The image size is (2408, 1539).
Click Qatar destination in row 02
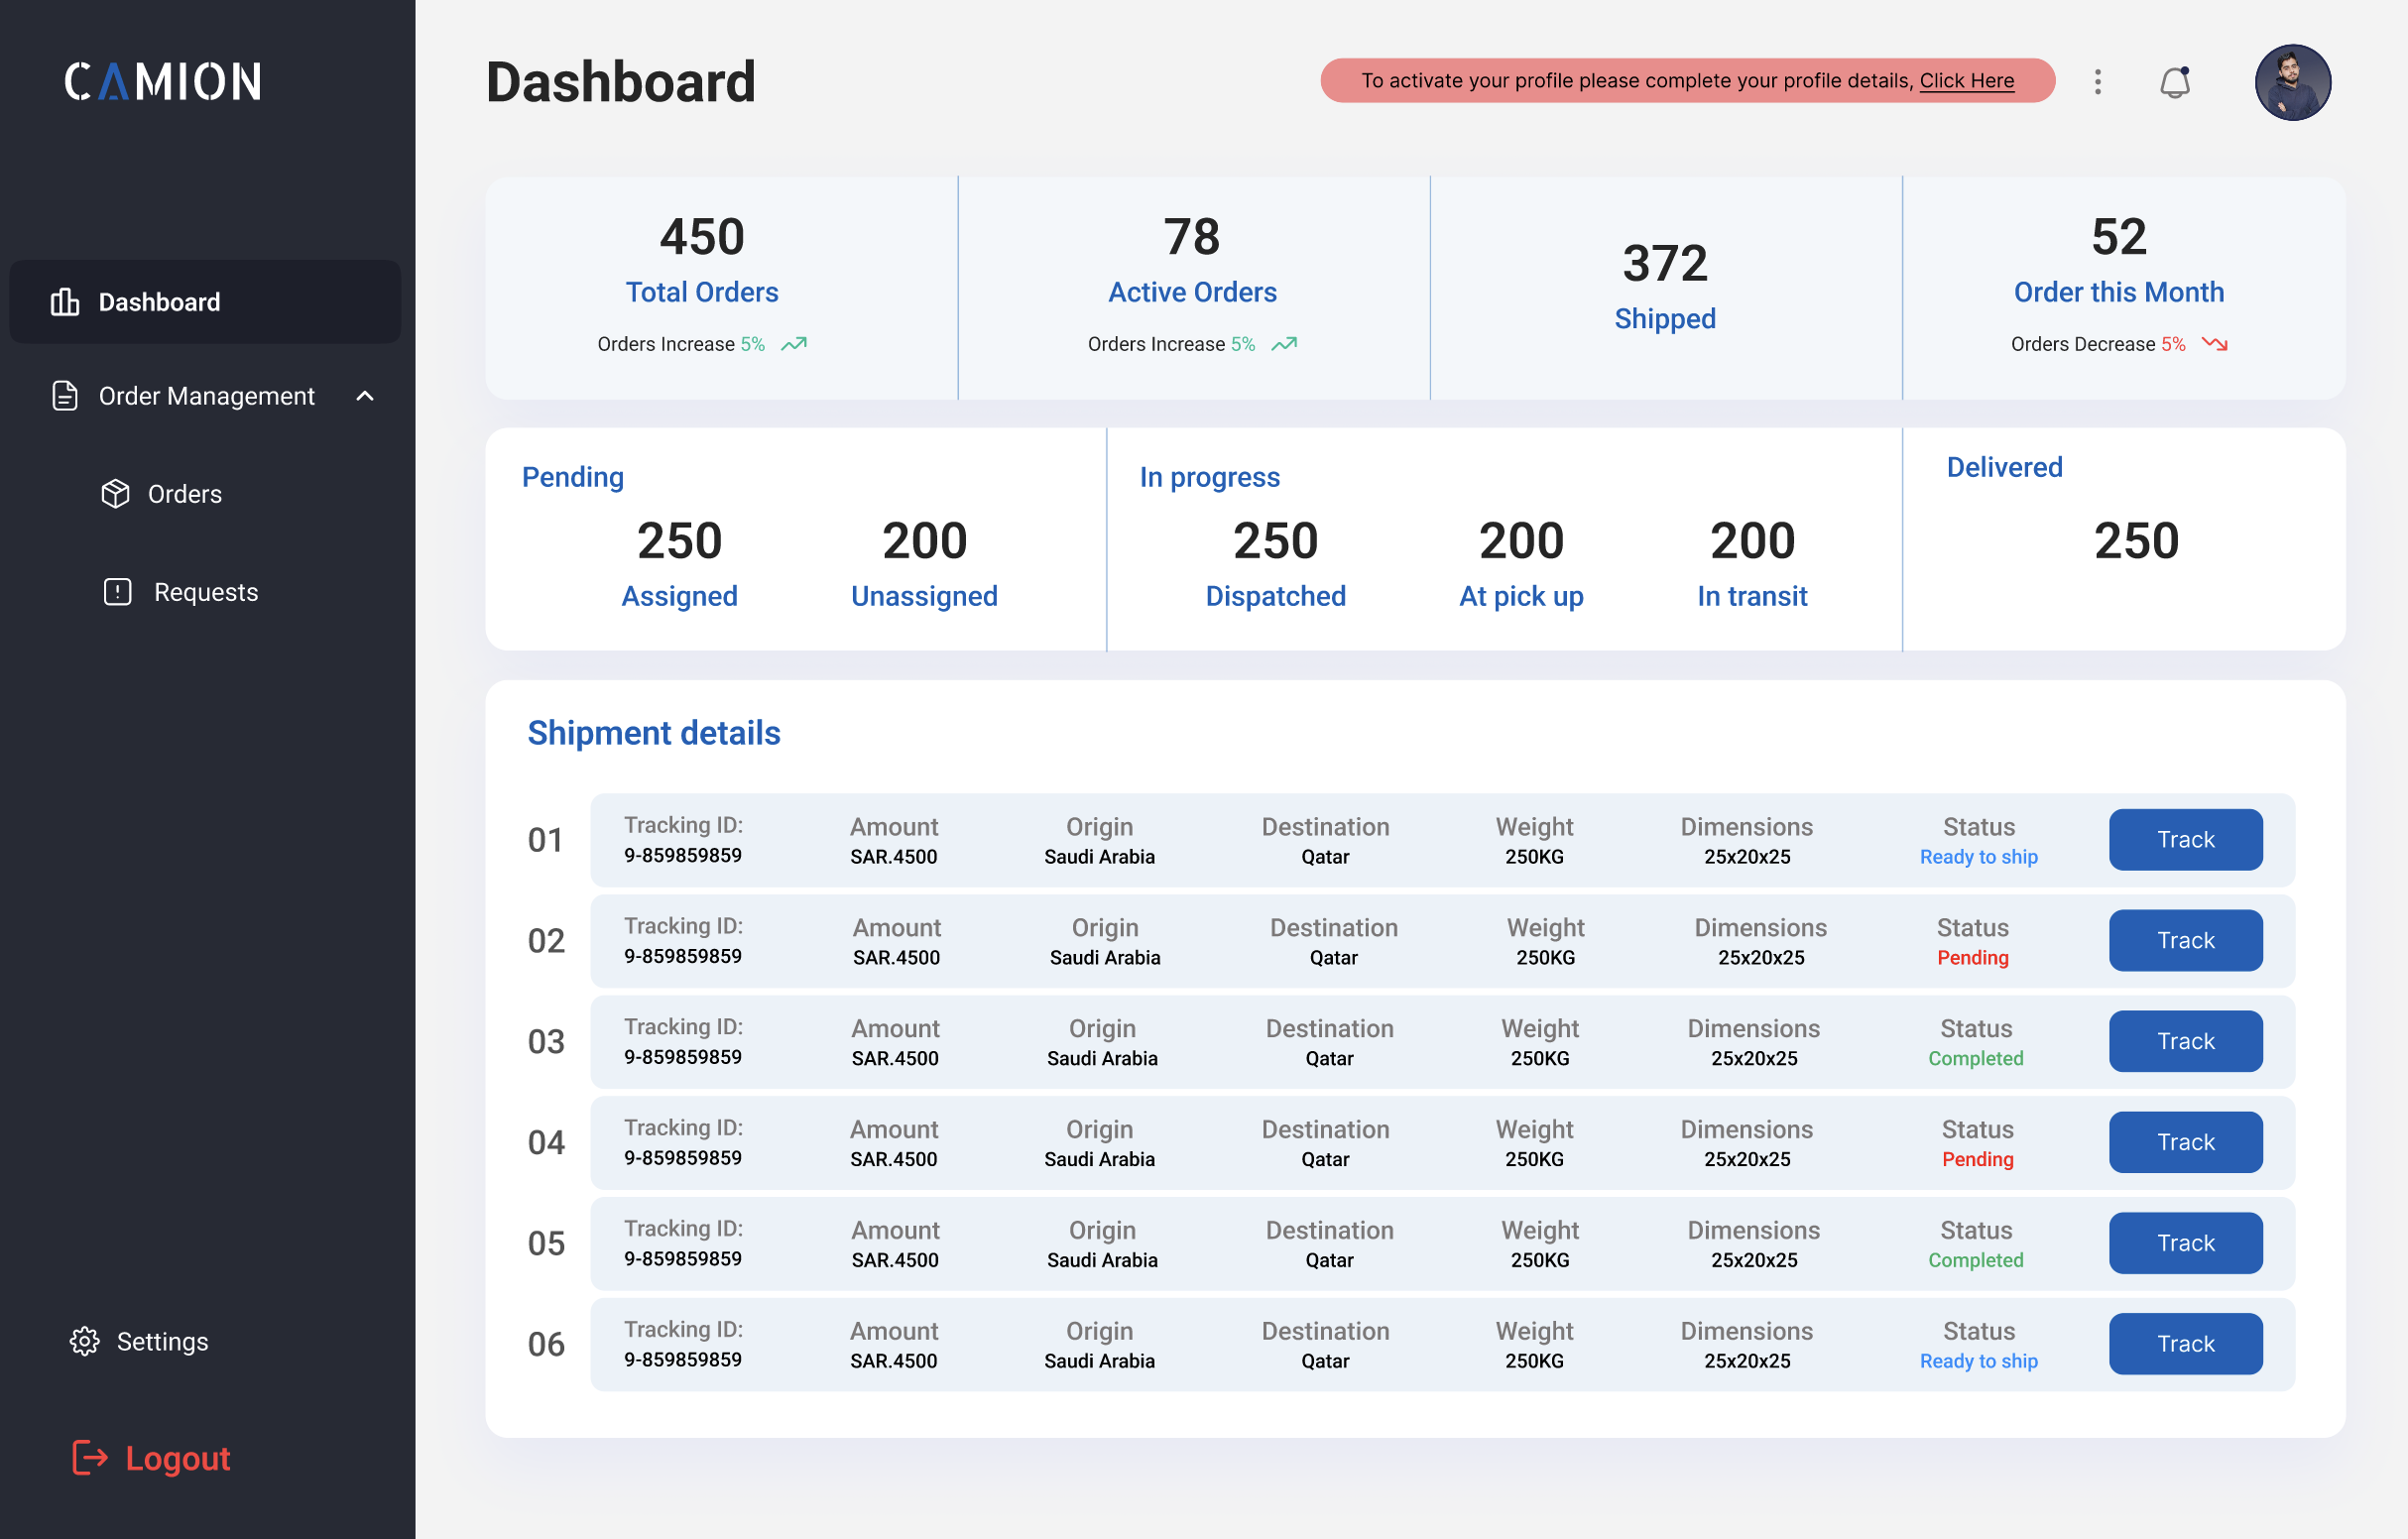coord(1334,958)
